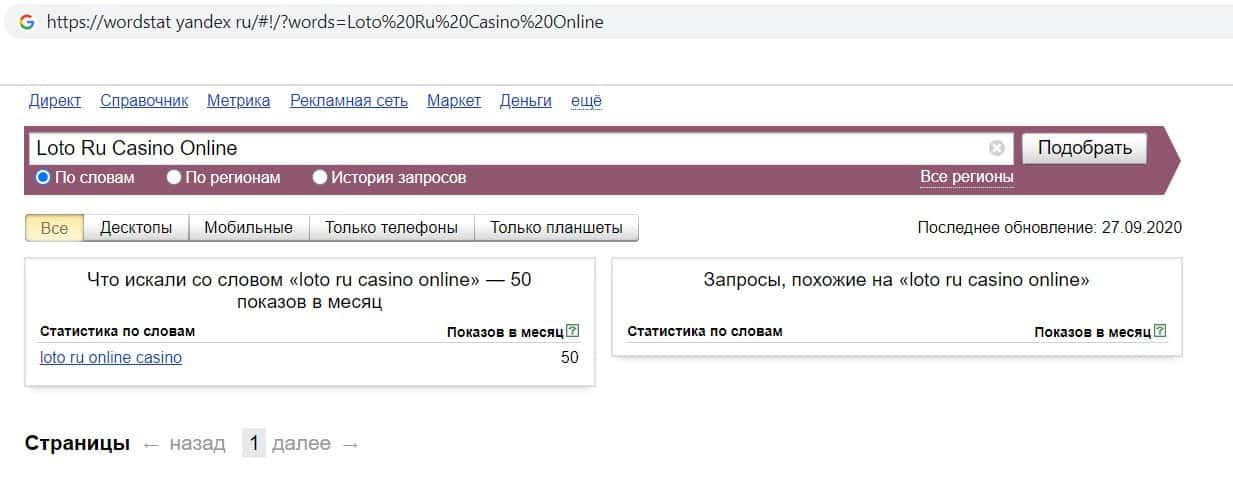Viewport: 1233px width, 483px height.
Task: Switch to the "Десктопы" tab
Action: coord(136,228)
